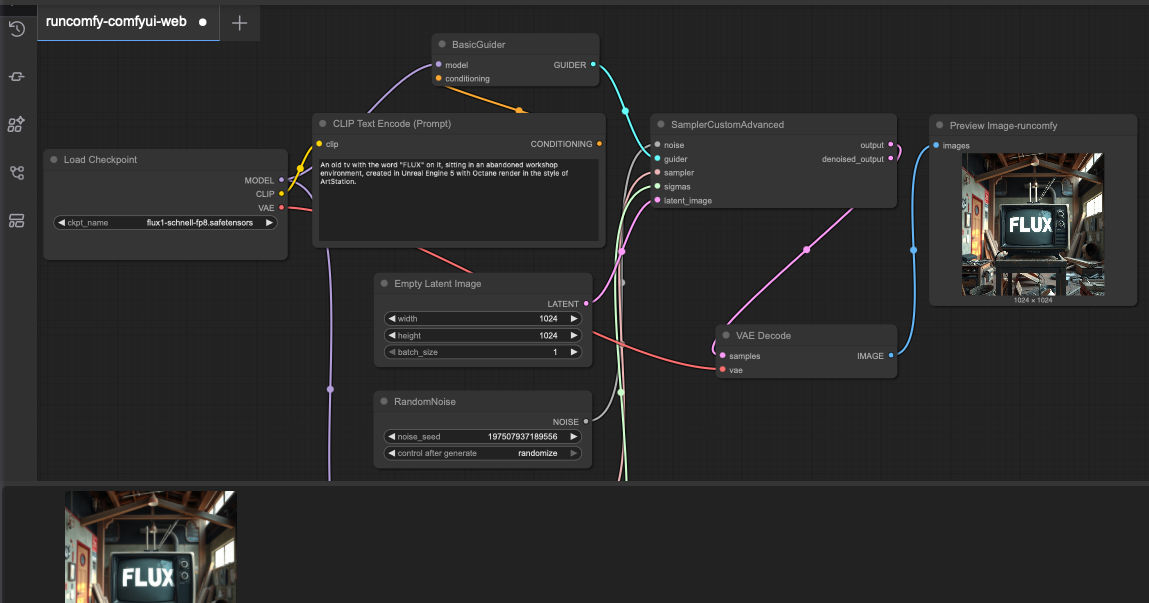1149x603 pixels.
Task: Click the unsaved dot on the workflow tab
Action: [203, 23]
